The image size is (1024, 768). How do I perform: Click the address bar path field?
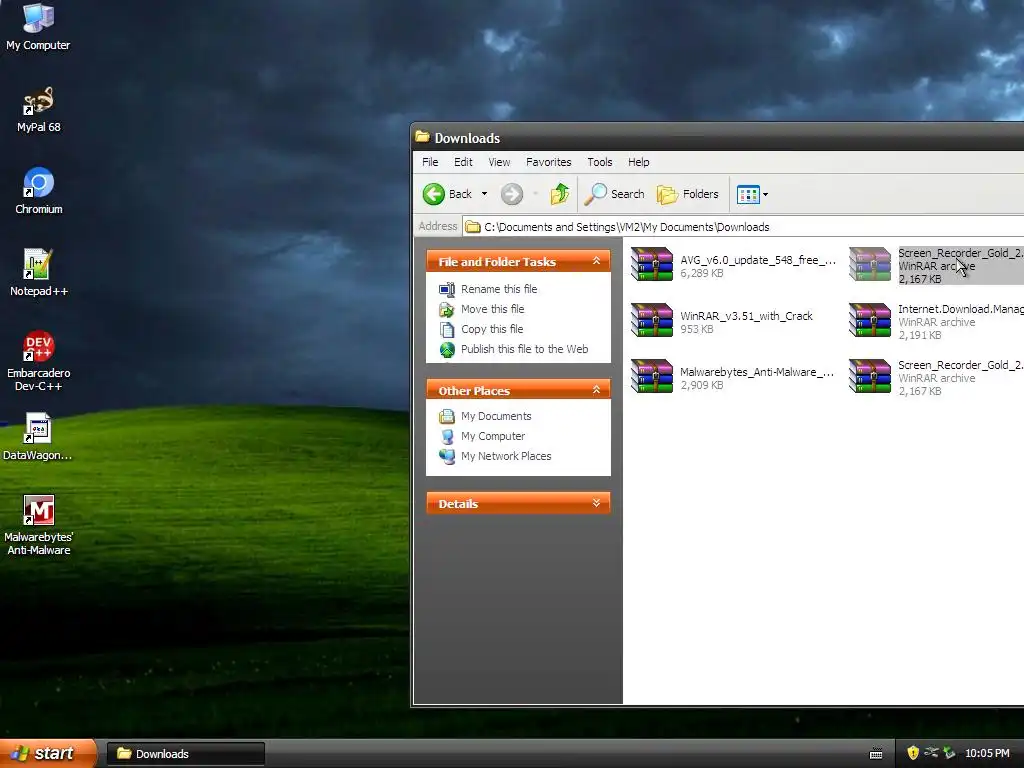click(743, 227)
